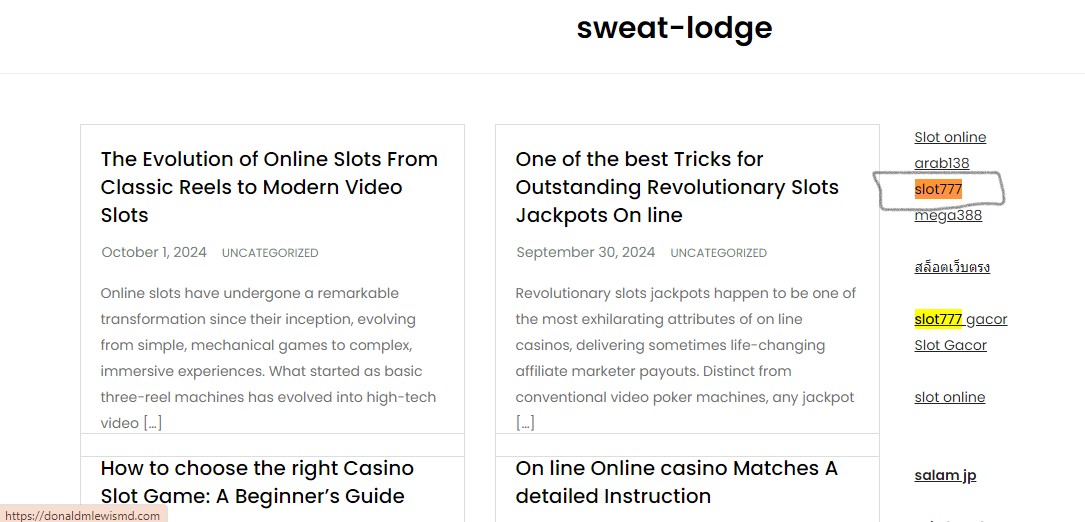Image resolution: width=1085 pixels, height=522 pixels.
Task: Visit the arab138 sidebar link
Action: point(941,163)
